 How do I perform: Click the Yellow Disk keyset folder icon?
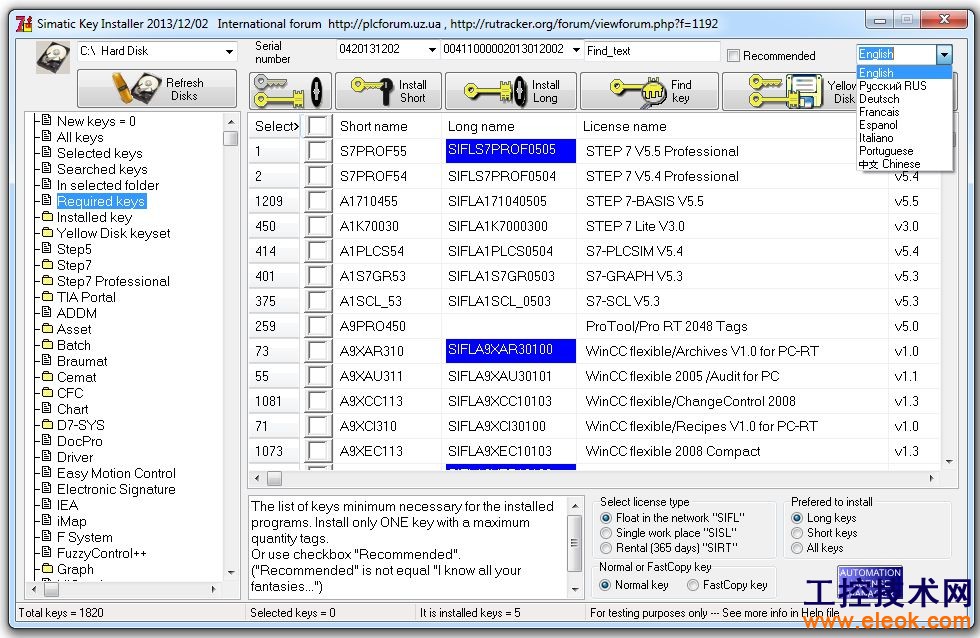click(47, 232)
